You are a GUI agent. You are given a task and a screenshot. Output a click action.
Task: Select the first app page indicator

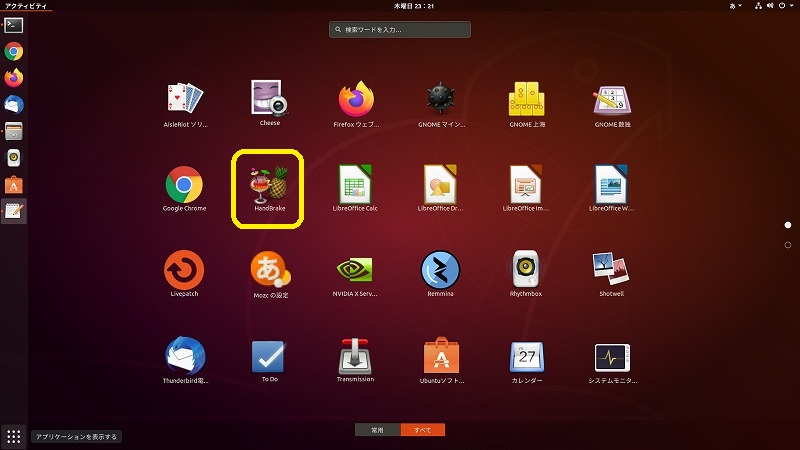click(788, 225)
